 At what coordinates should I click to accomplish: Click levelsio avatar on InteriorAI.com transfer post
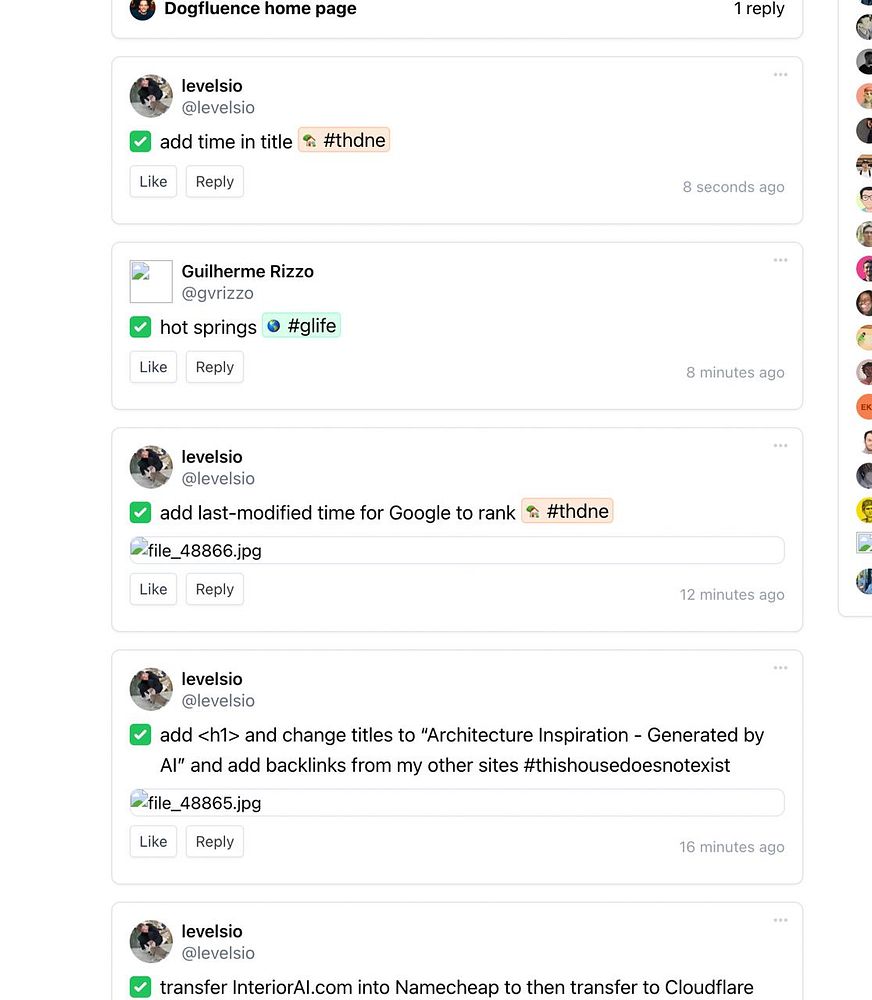[x=151, y=941]
